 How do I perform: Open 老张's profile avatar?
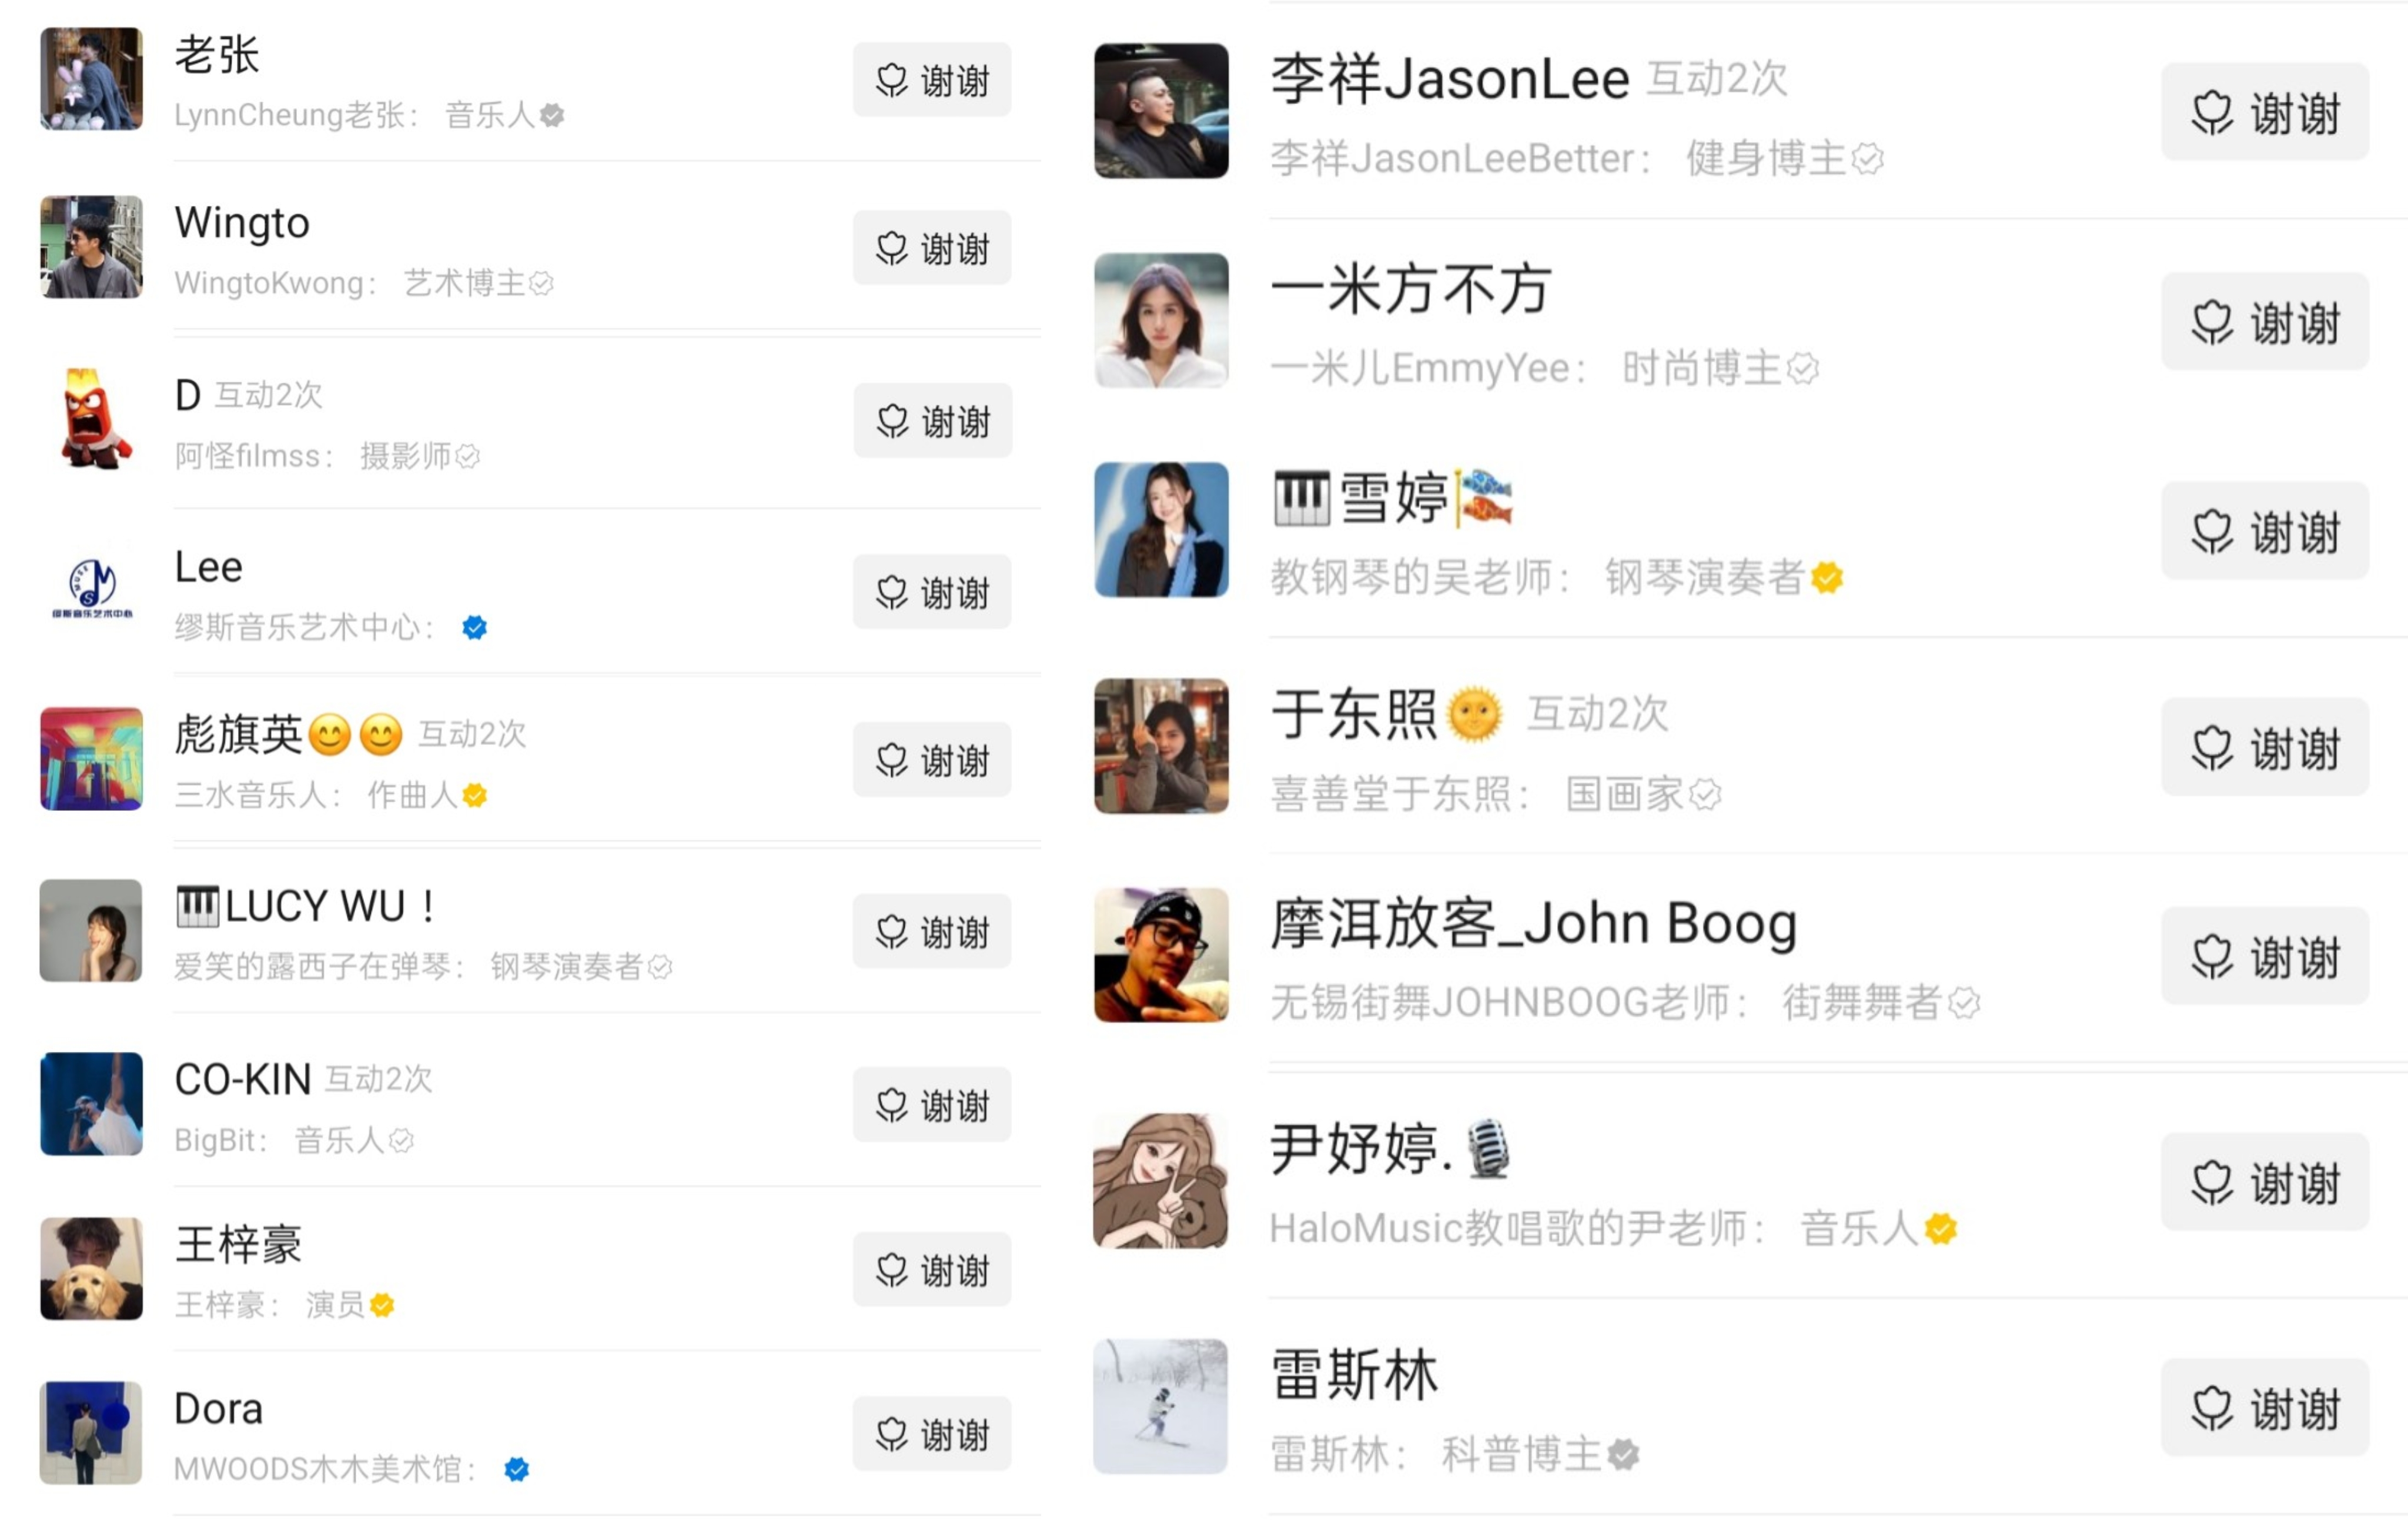pyautogui.click(x=91, y=79)
